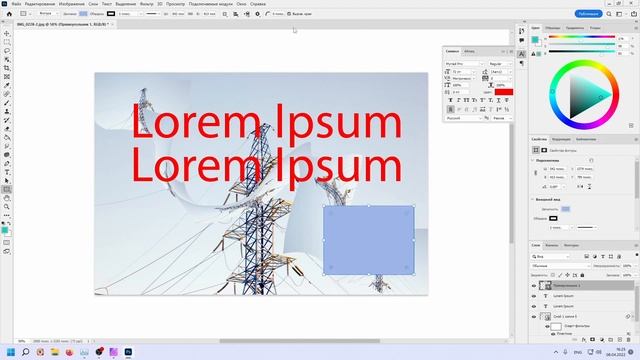Toggle lock all padlock icon in Layers
Image resolution: width=640 pixels, height=360 pixels.
point(582,275)
